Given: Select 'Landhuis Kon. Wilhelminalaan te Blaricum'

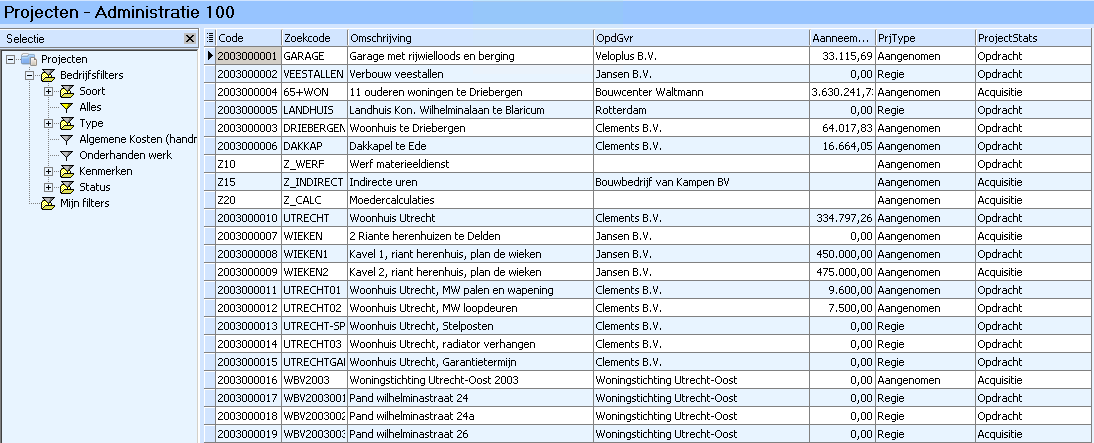Looking at the screenshot, I should 470,110.
